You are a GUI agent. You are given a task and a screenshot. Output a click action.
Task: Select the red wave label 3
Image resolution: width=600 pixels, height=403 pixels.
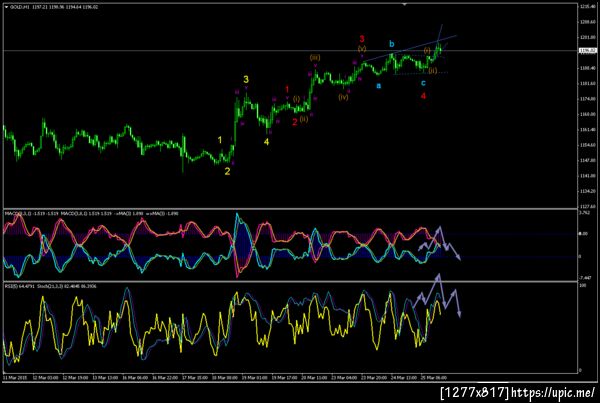(362, 39)
